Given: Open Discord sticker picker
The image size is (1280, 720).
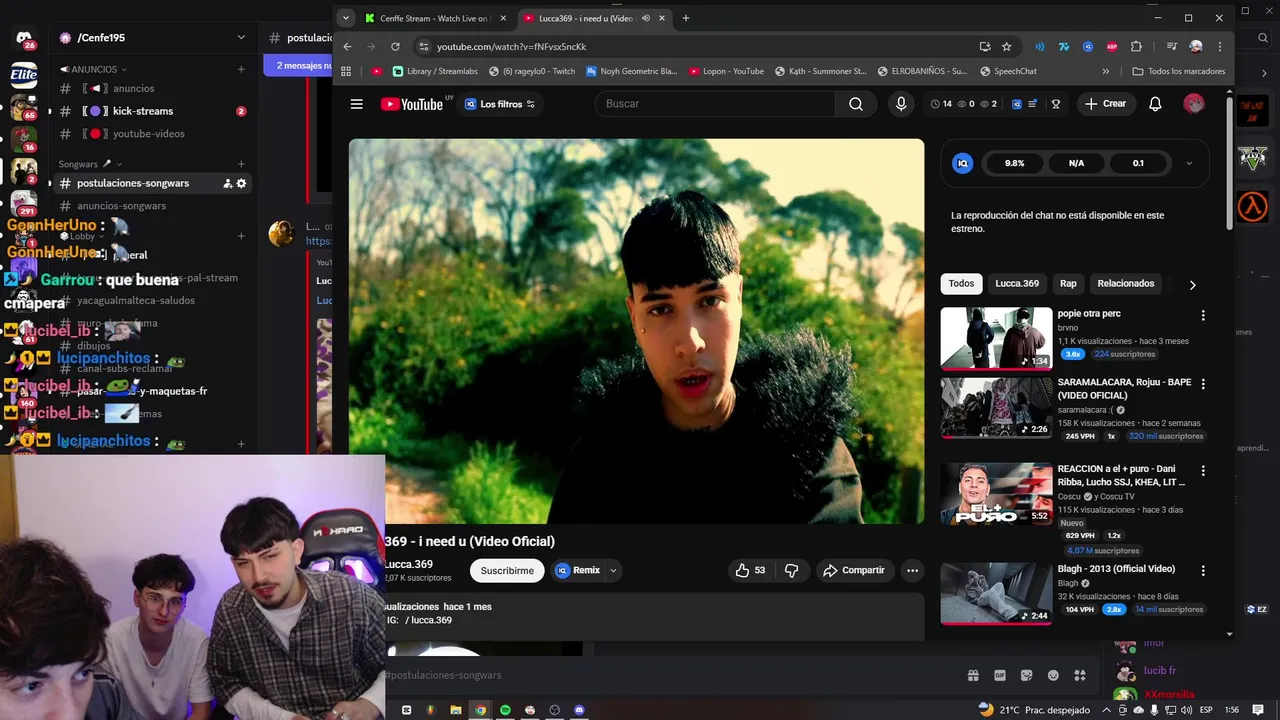Looking at the screenshot, I should coord(1026,675).
